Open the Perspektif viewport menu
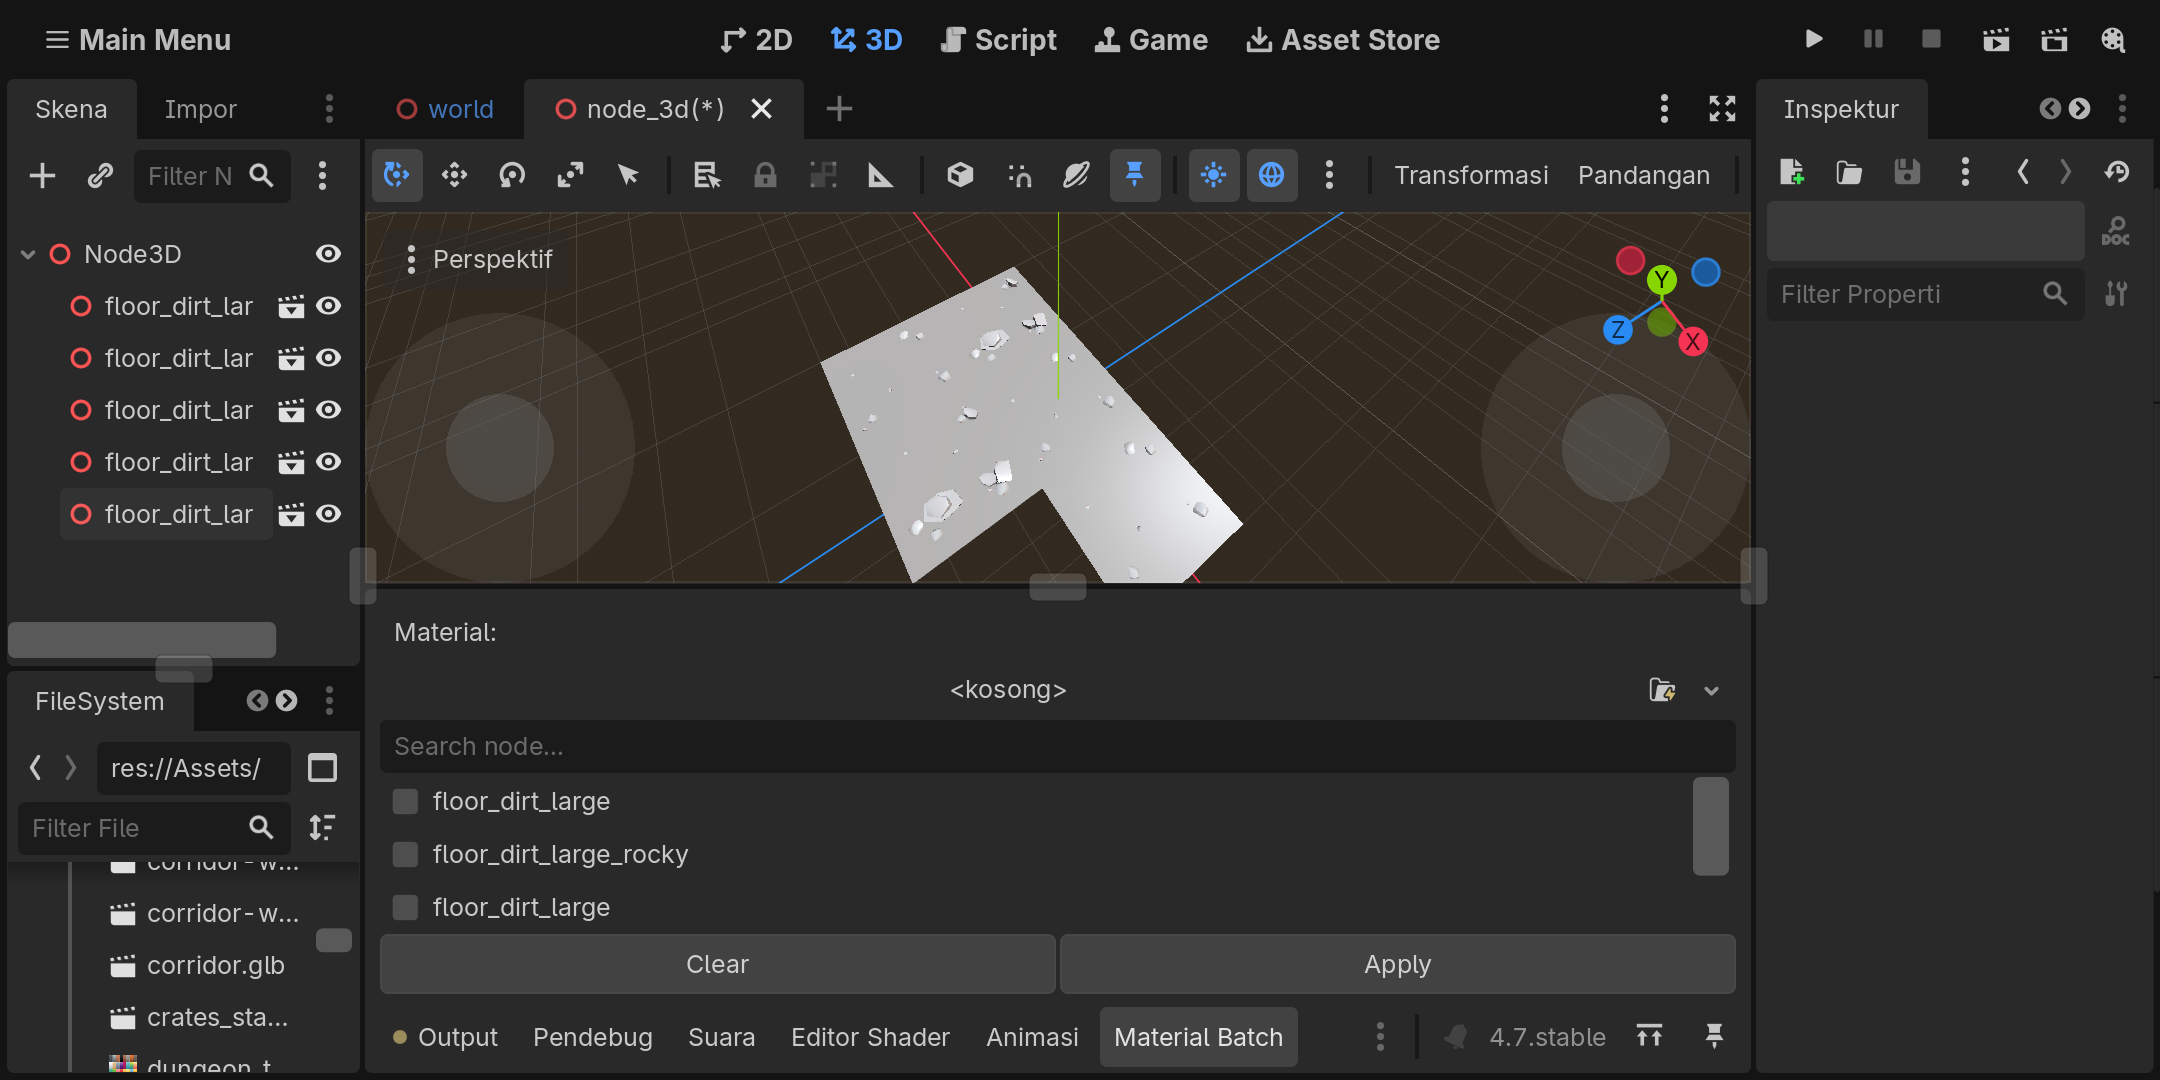 point(480,260)
